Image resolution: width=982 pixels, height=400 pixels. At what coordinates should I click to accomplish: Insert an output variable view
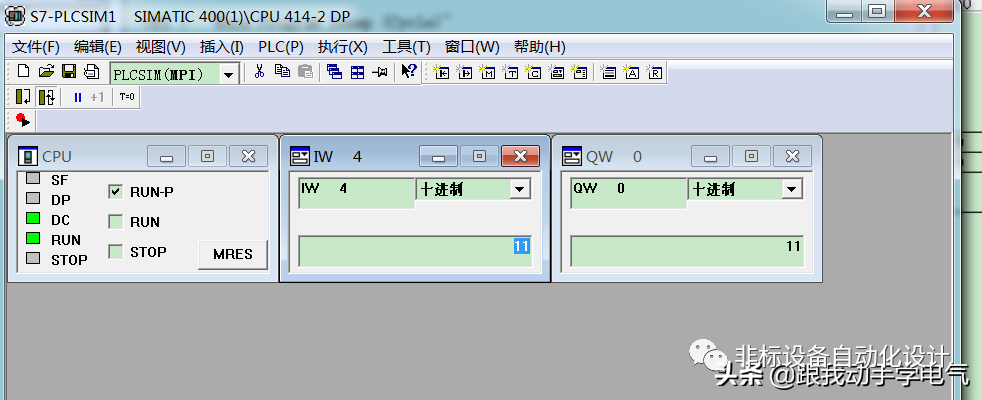click(x=465, y=72)
